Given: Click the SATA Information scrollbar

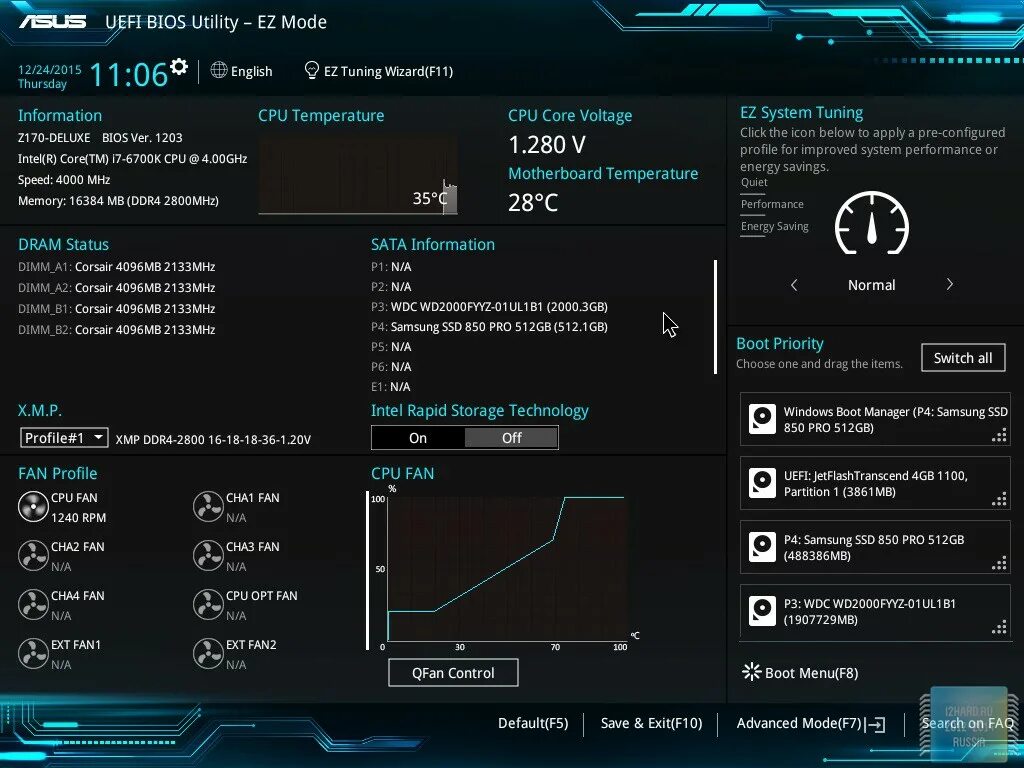Looking at the screenshot, I should (x=716, y=317).
